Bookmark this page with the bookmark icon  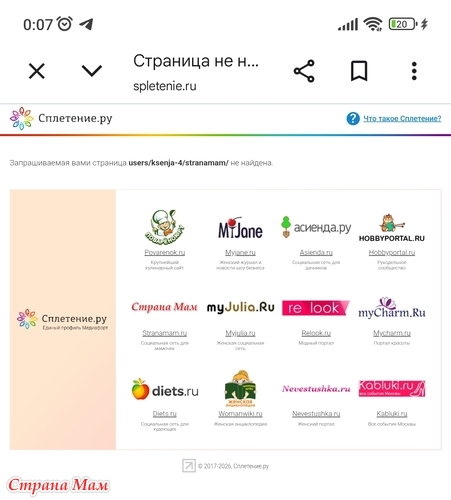(x=359, y=71)
